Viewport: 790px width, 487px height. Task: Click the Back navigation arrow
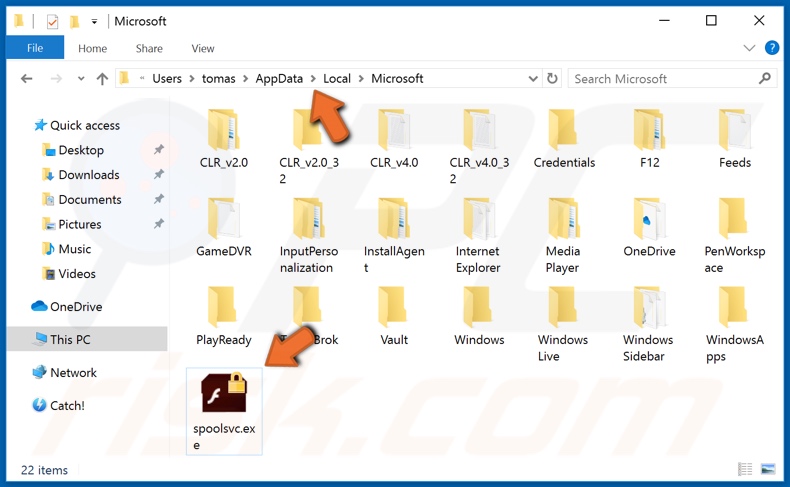27,79
